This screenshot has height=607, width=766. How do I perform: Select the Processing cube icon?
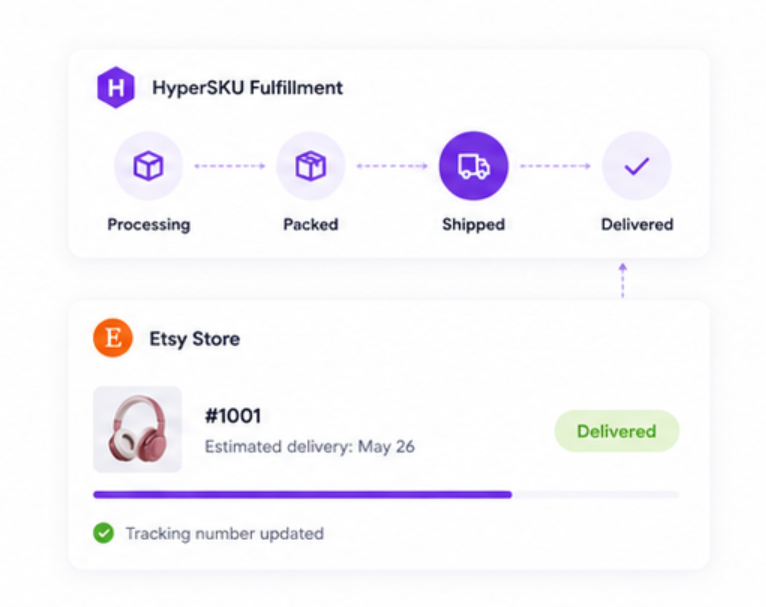pyautogui.click(x=149, y=166)
